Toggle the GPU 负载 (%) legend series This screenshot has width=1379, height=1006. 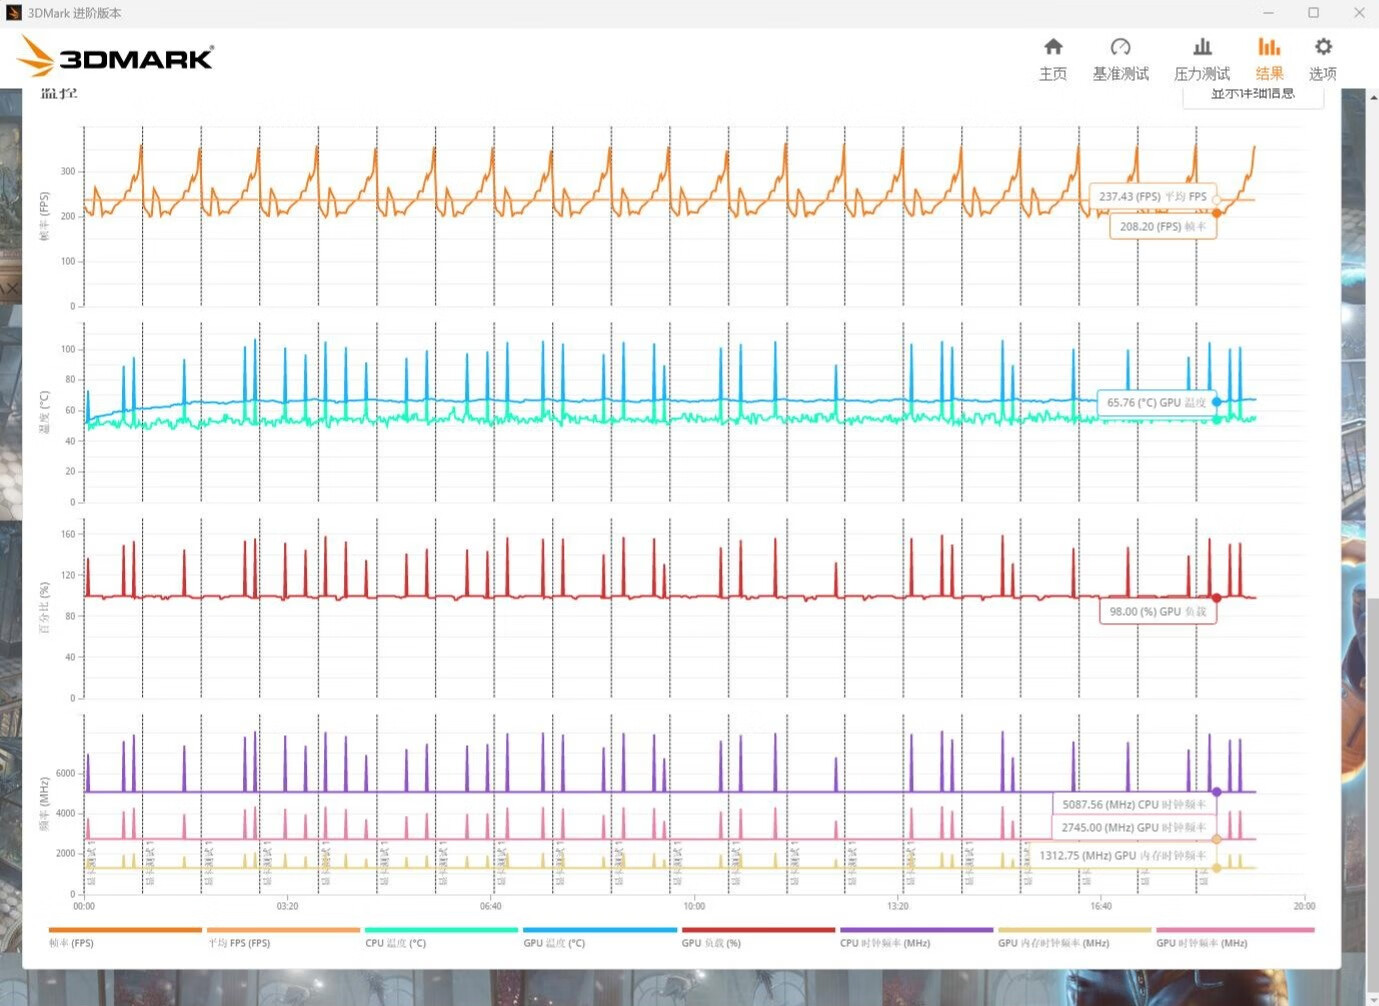[758, 937]
